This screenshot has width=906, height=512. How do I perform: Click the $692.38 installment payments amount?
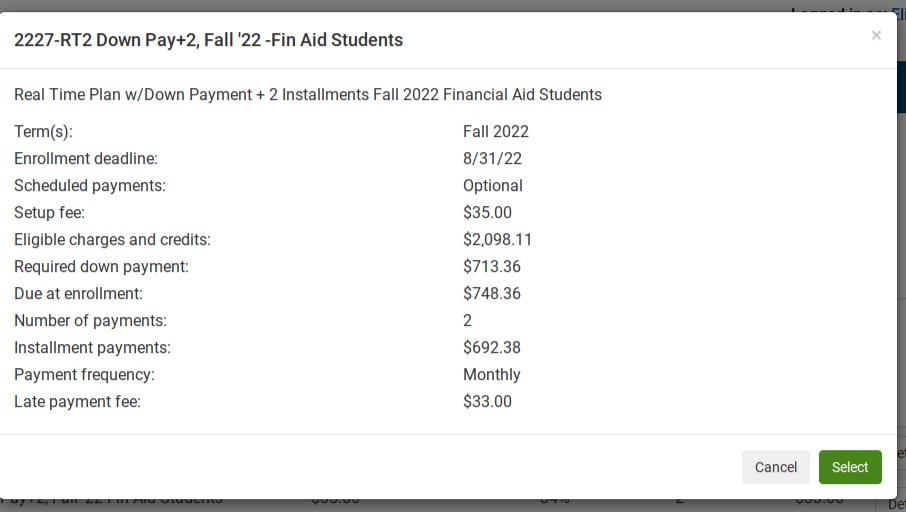[491, 348]
